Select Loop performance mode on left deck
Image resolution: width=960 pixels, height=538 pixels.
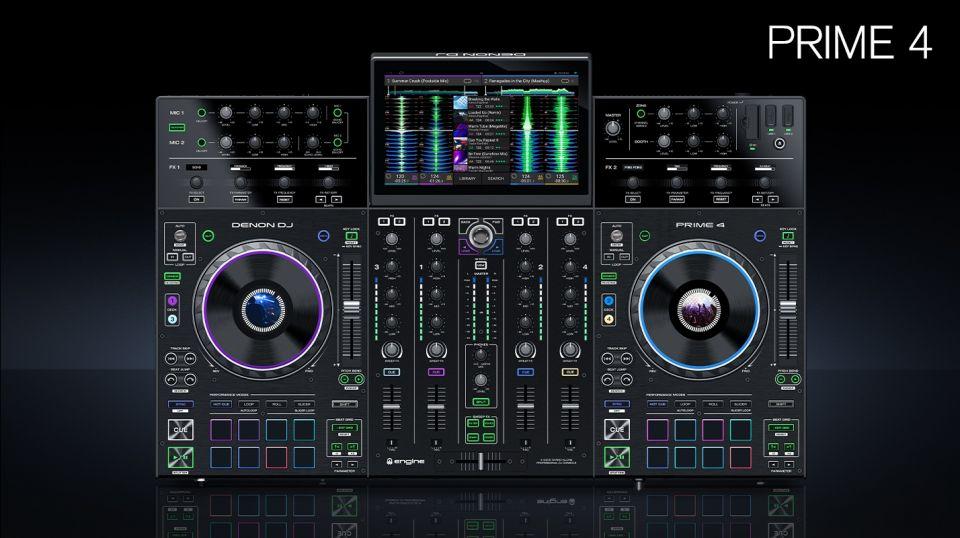click(249, 405)
